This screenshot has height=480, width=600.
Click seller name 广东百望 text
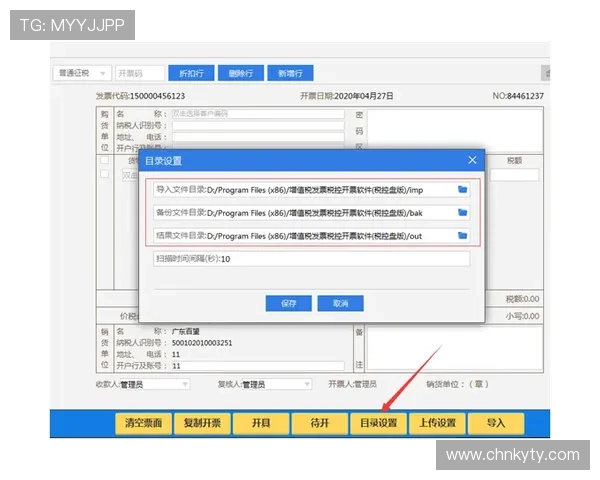186,331
